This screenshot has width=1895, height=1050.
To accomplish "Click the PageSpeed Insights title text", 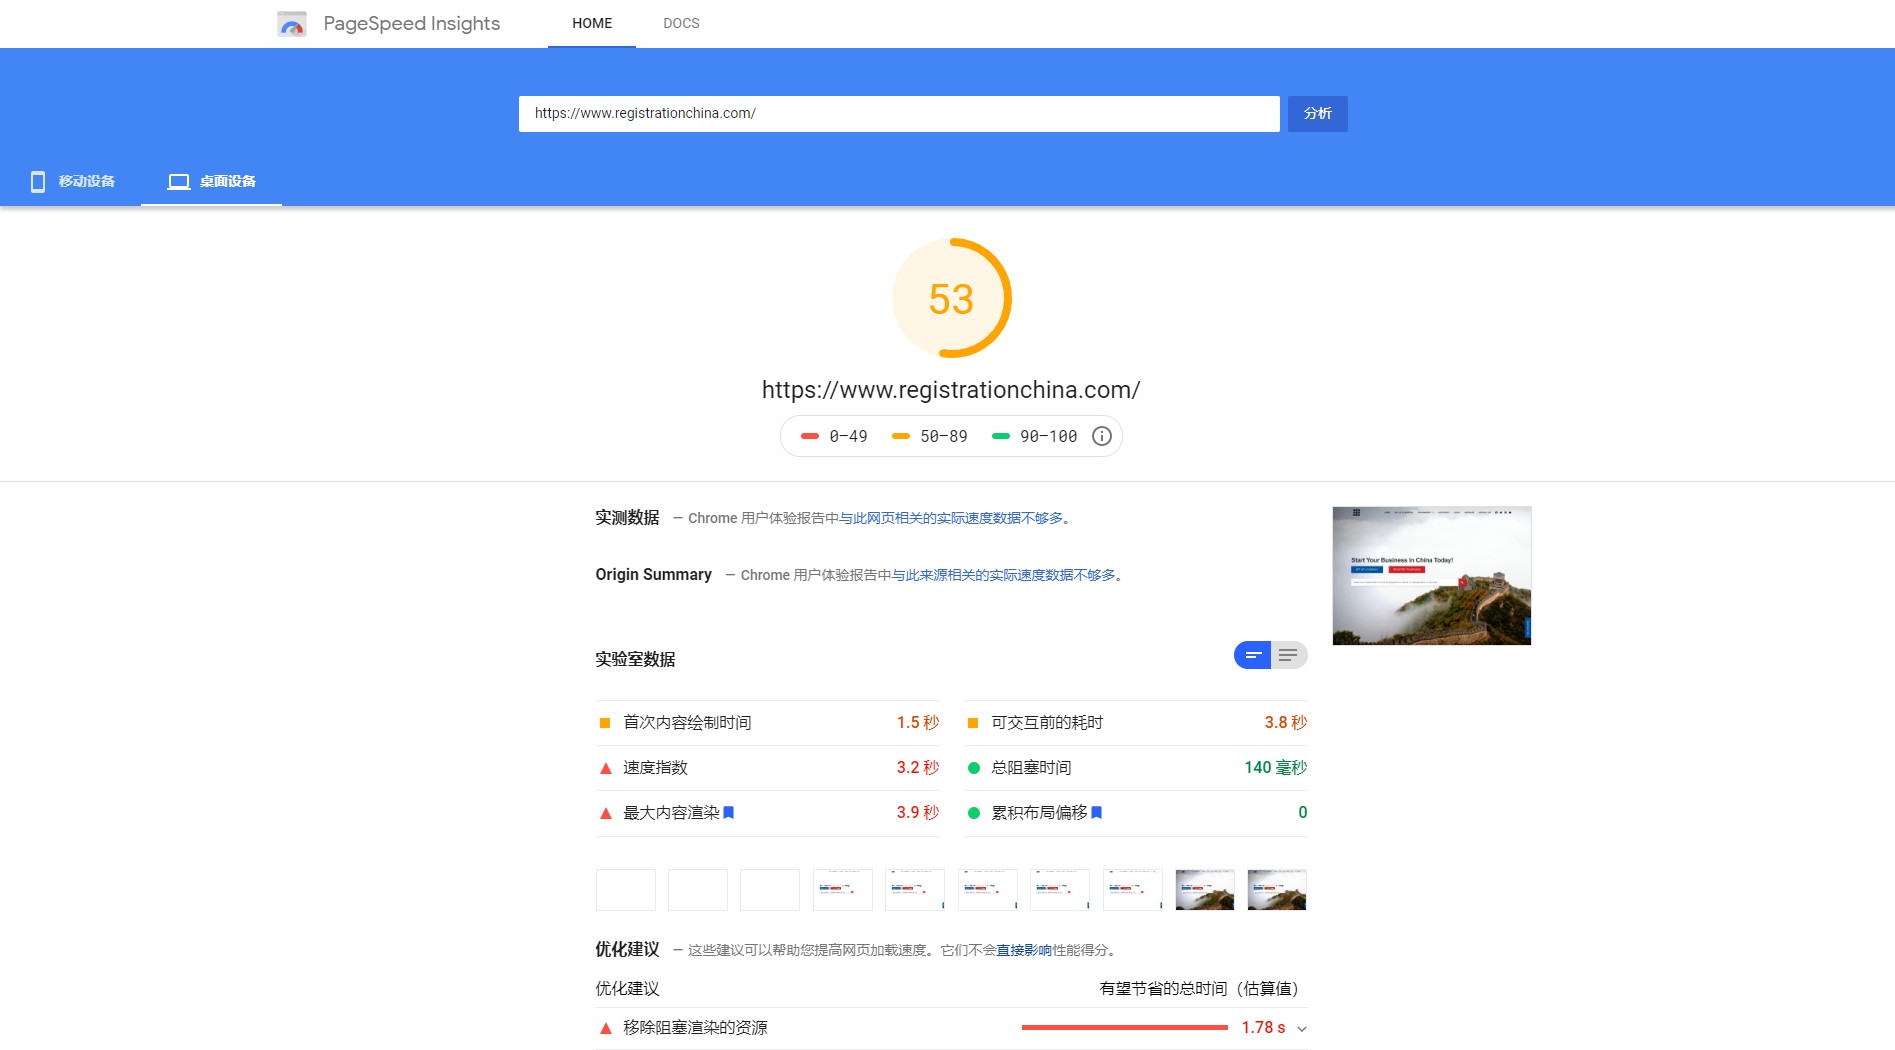I will 411,23.
